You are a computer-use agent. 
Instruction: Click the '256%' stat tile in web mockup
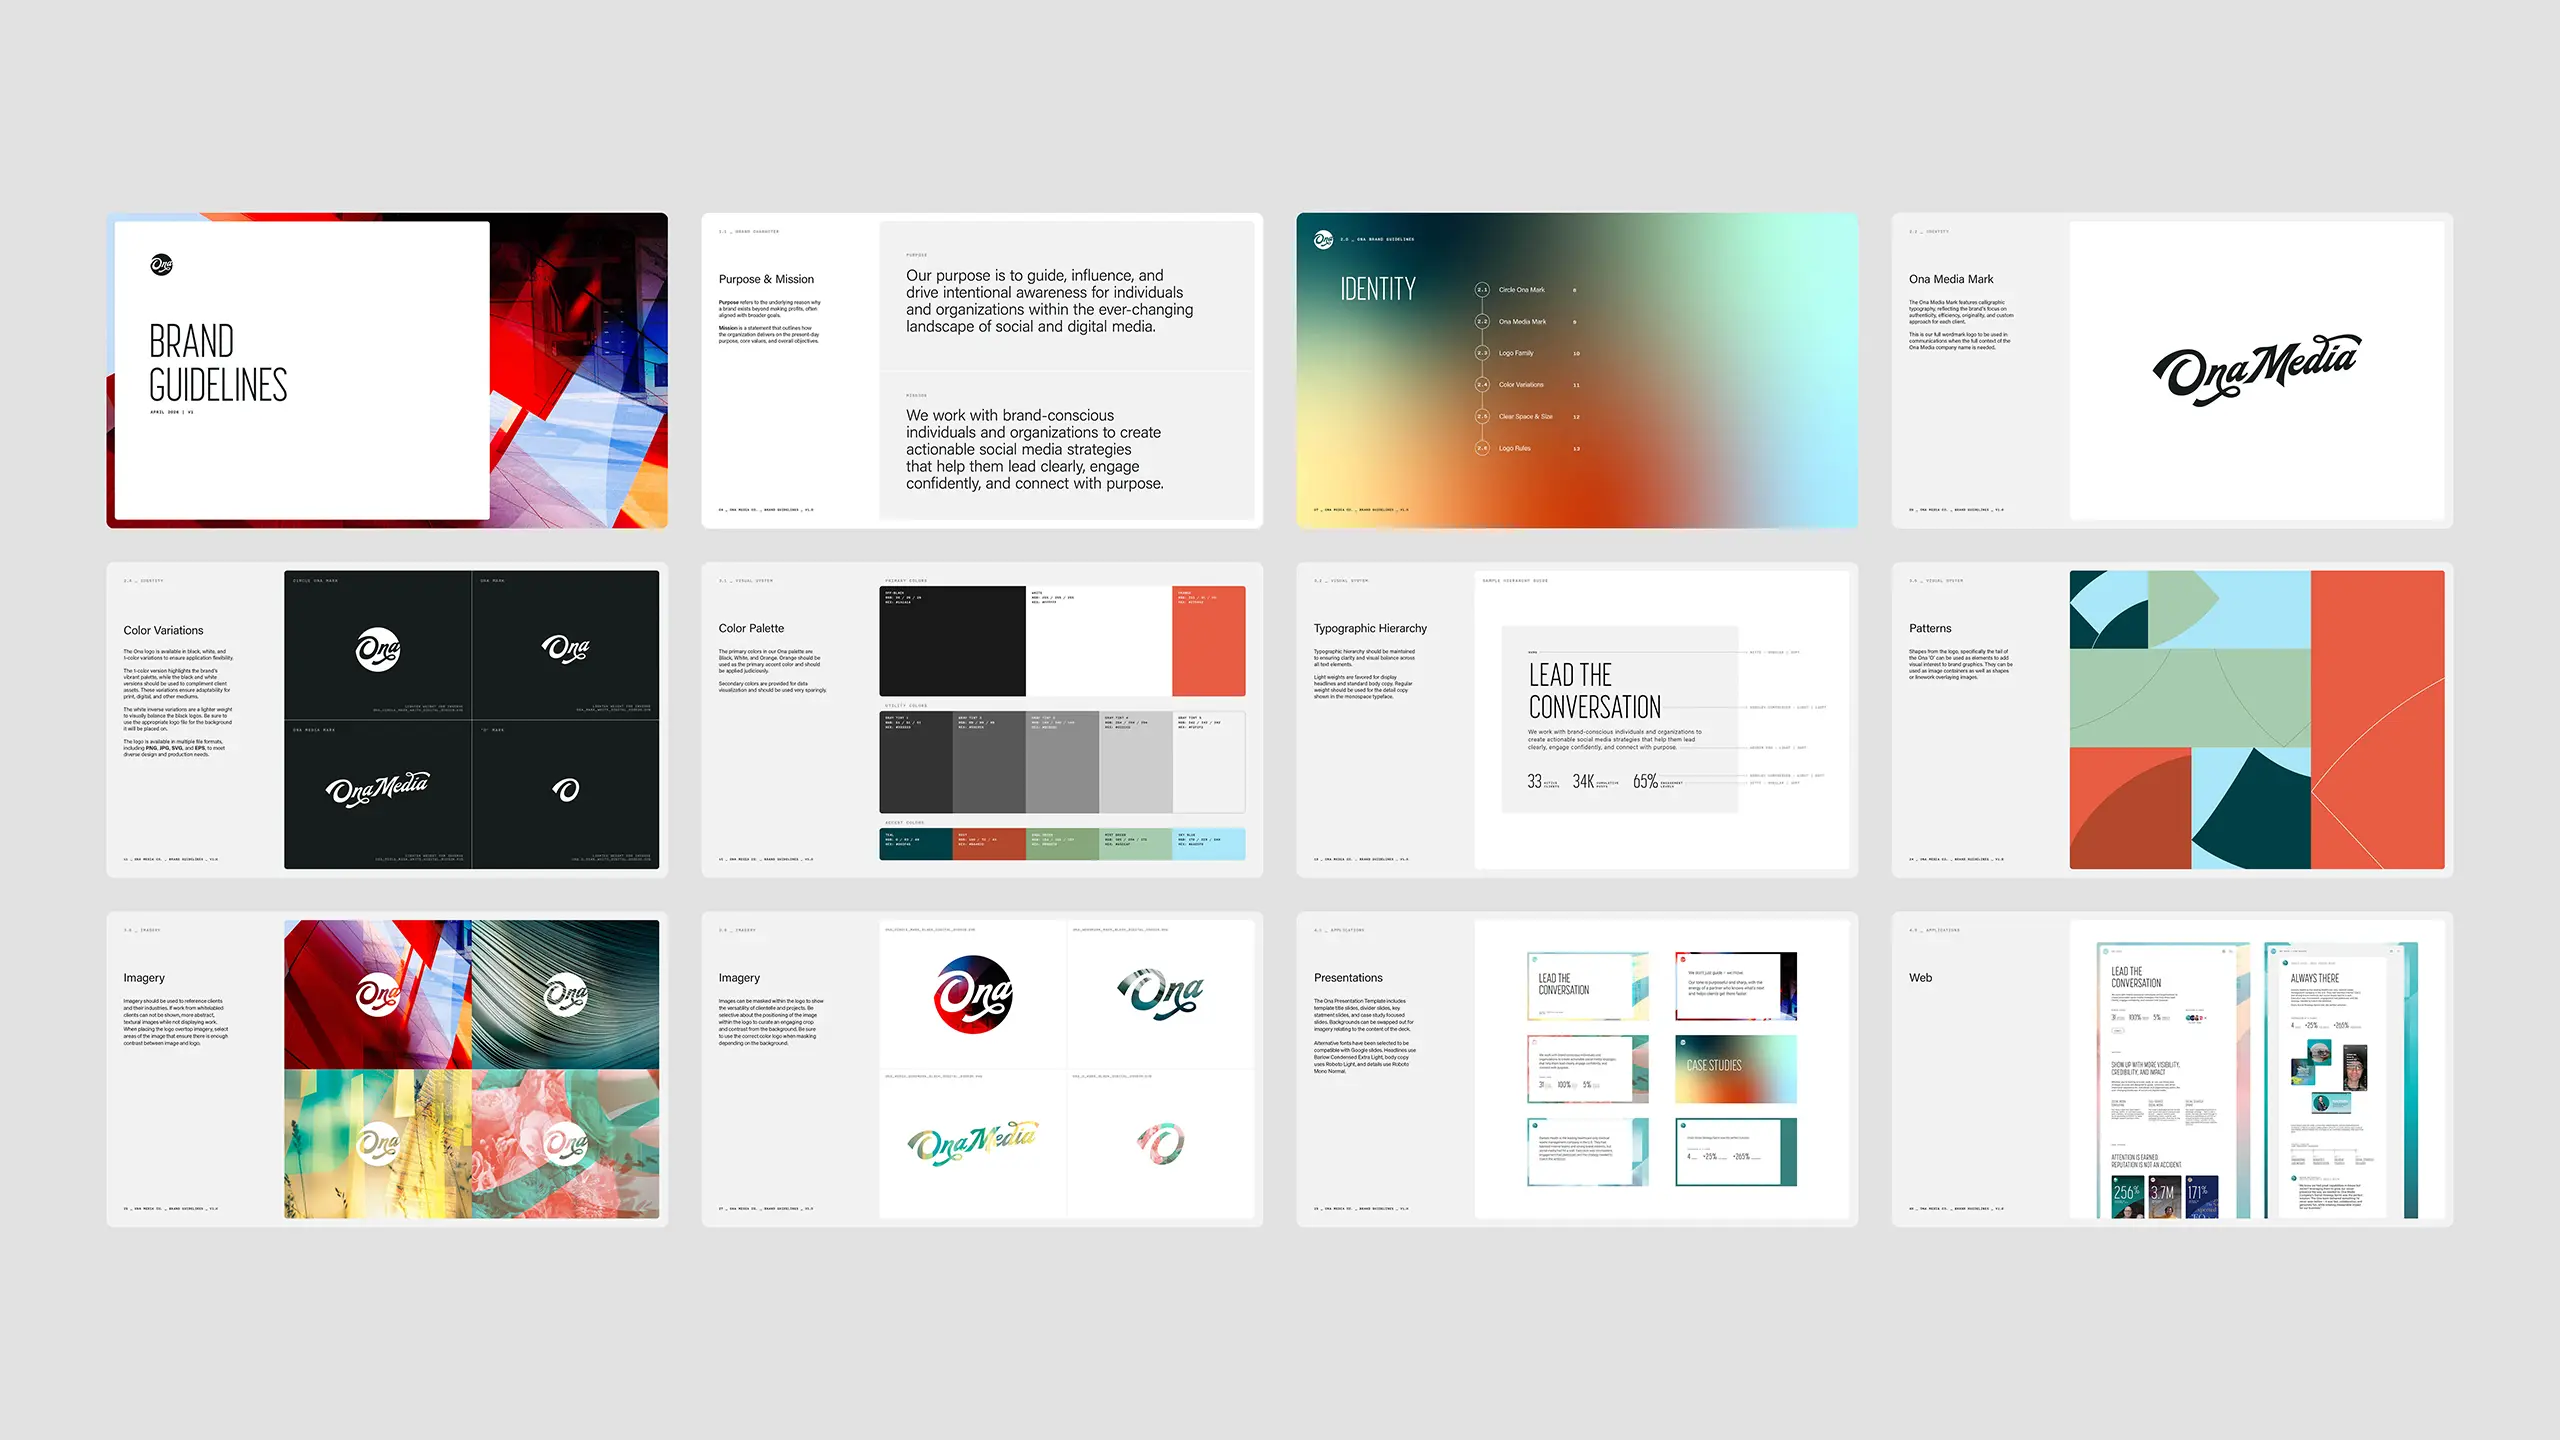pyautogui.click(x=2128, y=1197)
